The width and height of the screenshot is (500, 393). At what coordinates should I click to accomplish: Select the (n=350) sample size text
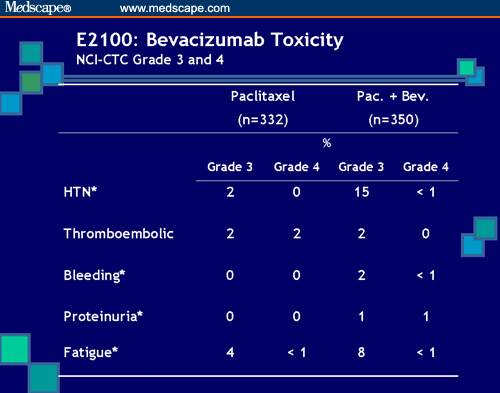coord(393,120)
